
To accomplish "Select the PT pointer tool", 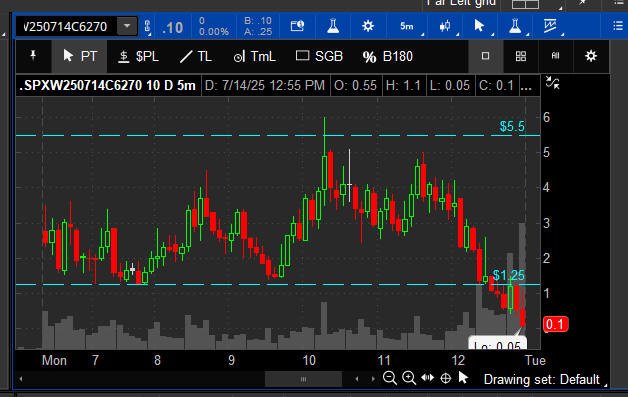I will pyautogui.click(x=80, y=56).
